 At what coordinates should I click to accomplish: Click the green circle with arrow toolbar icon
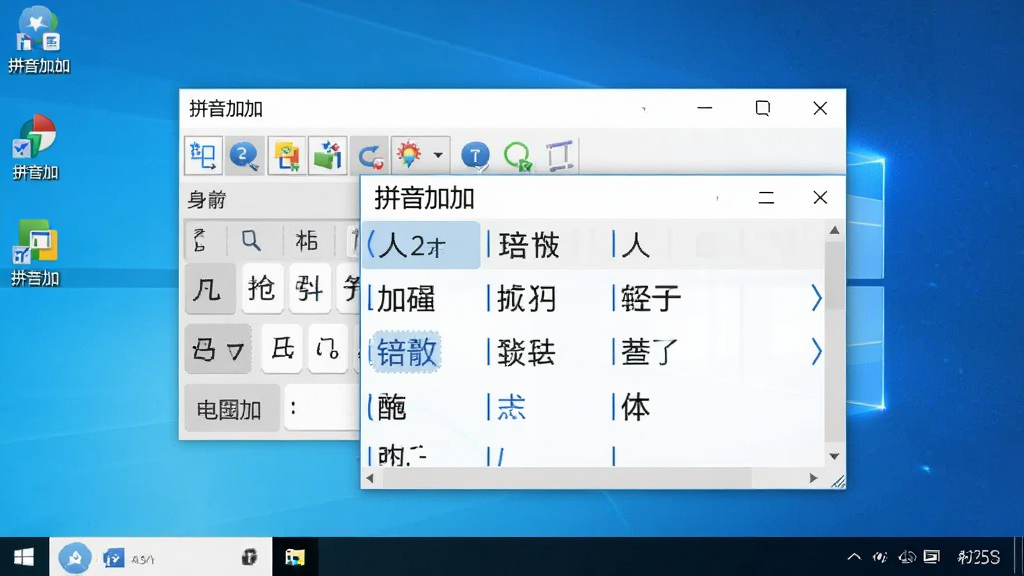coord(518,157)
